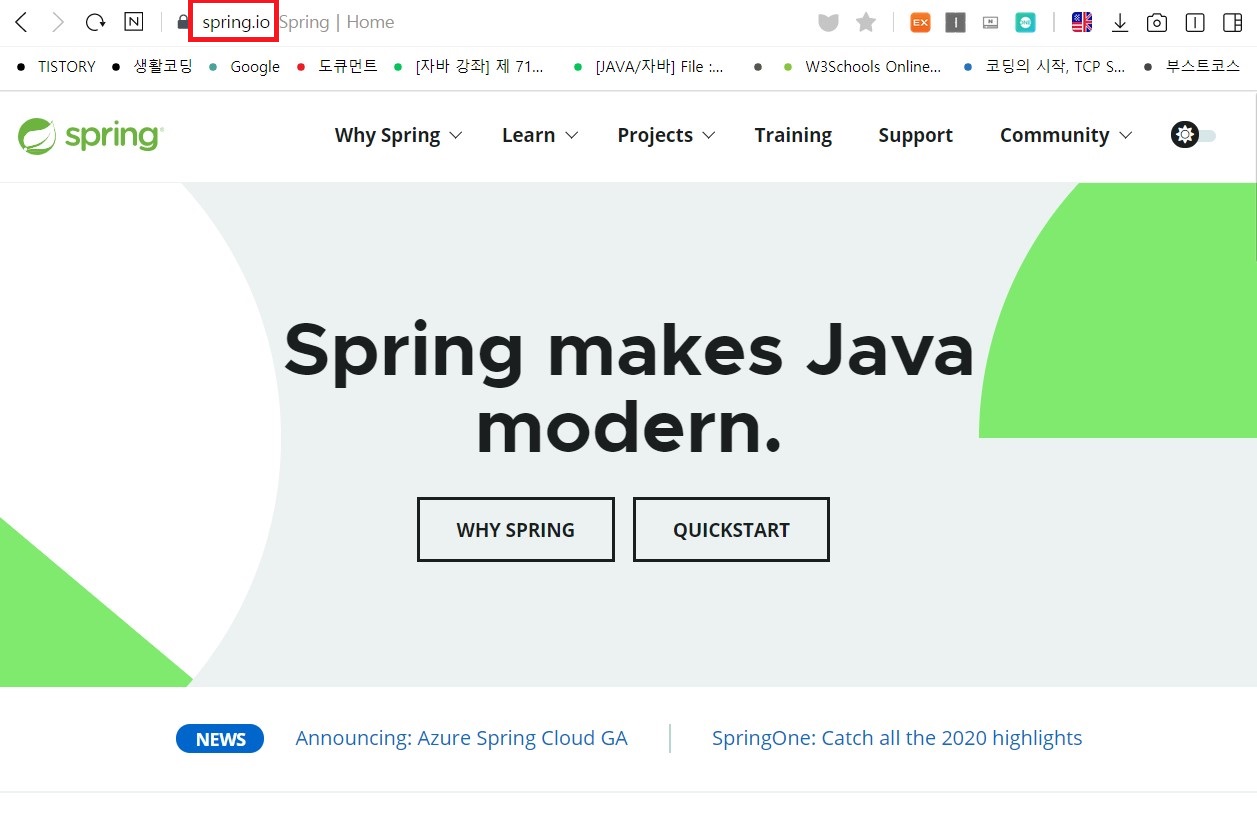Click the monitor-shaped N extension icon
The image size is (1257, 828).
(990, 22)
